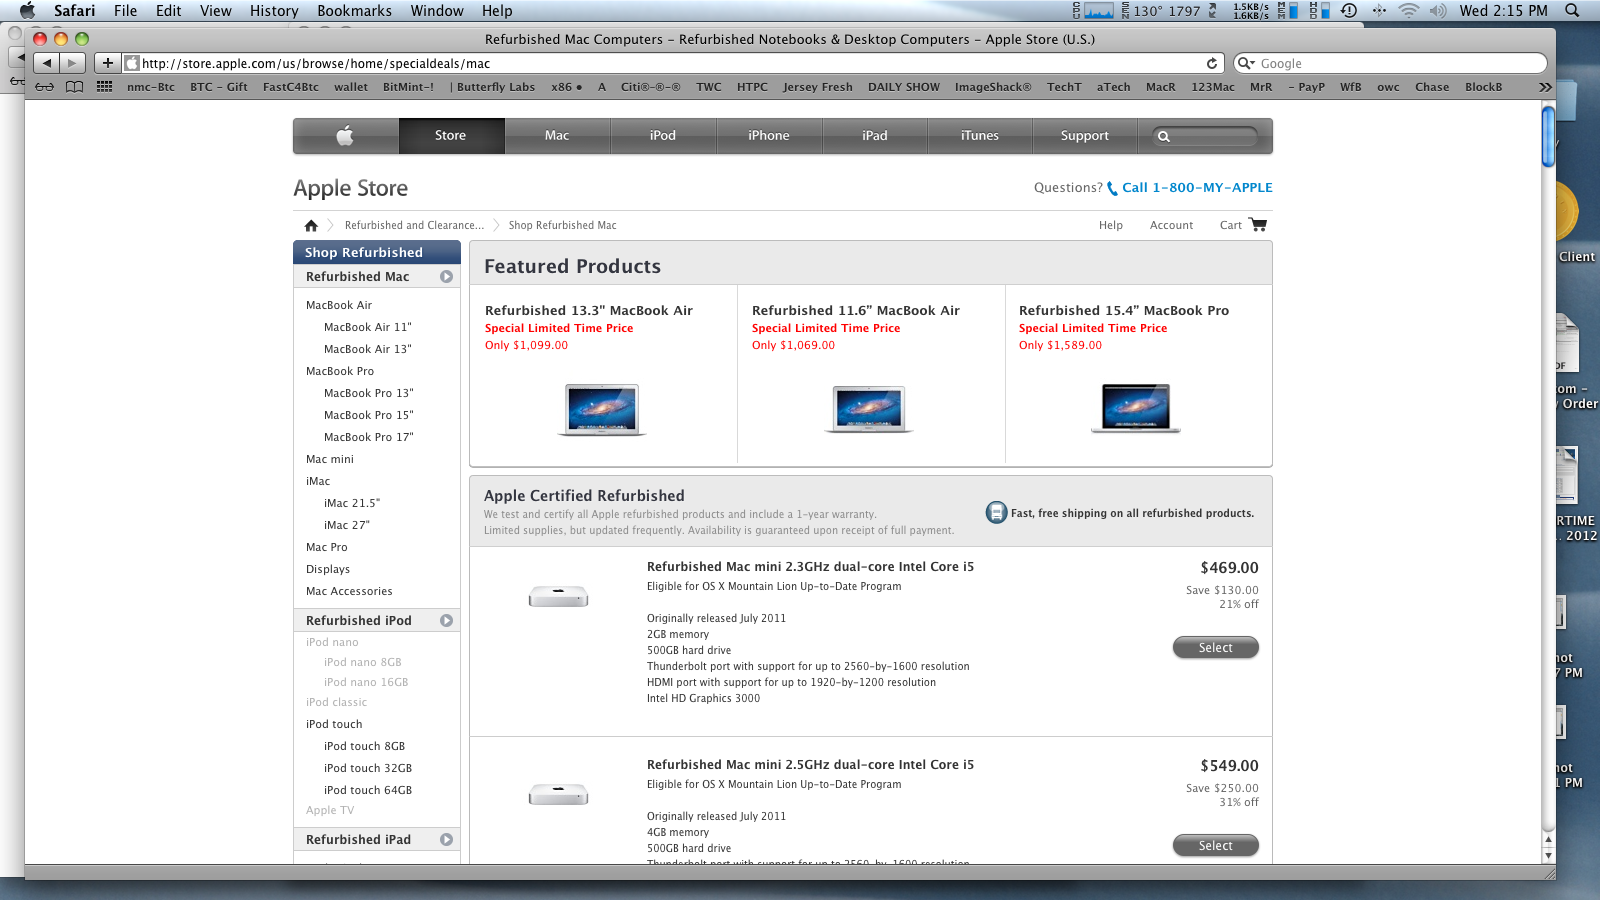Open the DAILY SHOW bookmark
Screen dimensions: 1600x900
click(904, 87)
